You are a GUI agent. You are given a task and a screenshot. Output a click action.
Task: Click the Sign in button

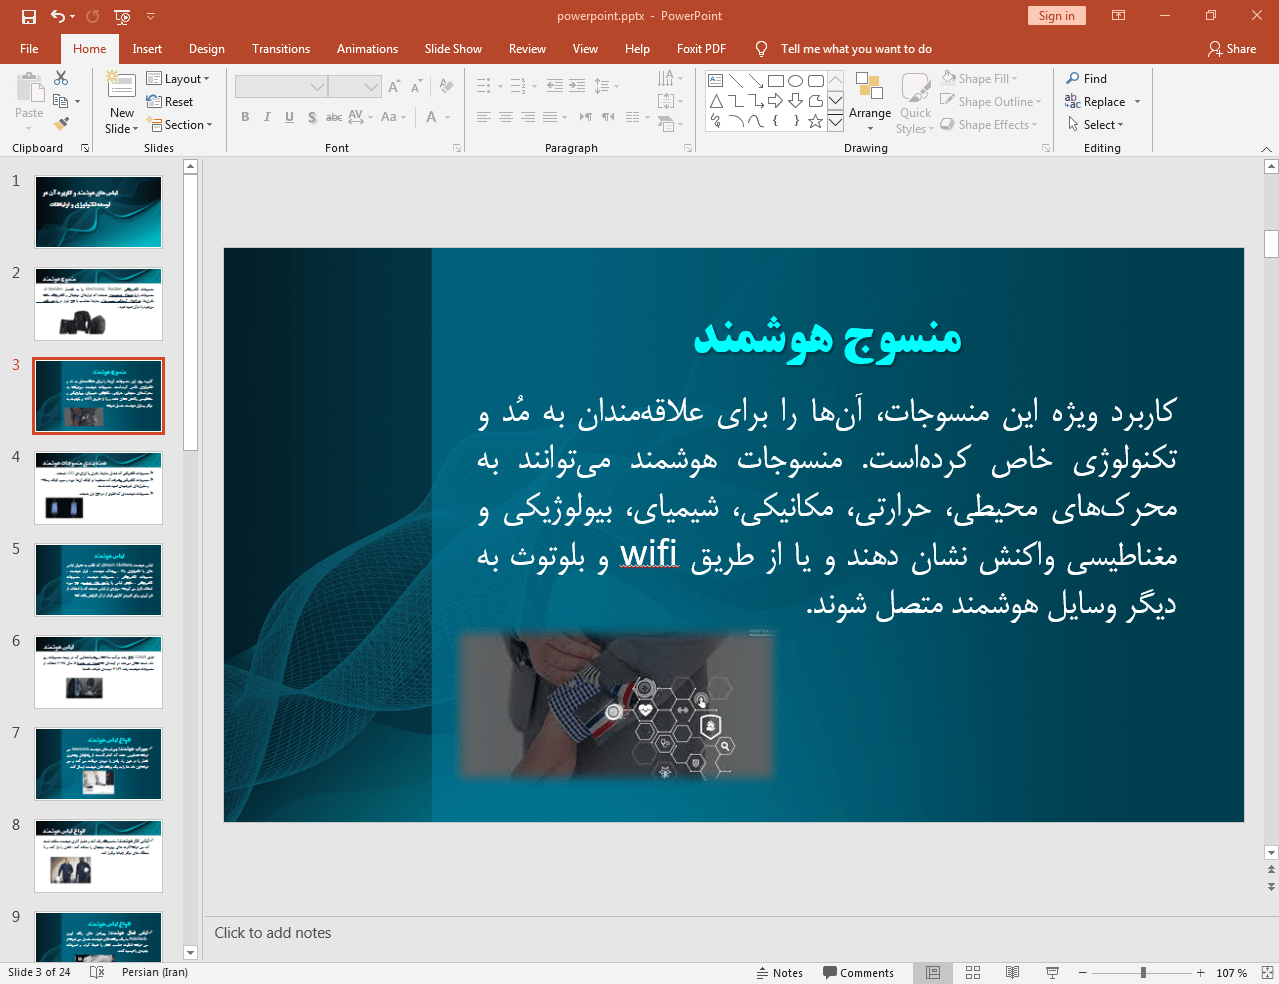(x=1056, y=16)
